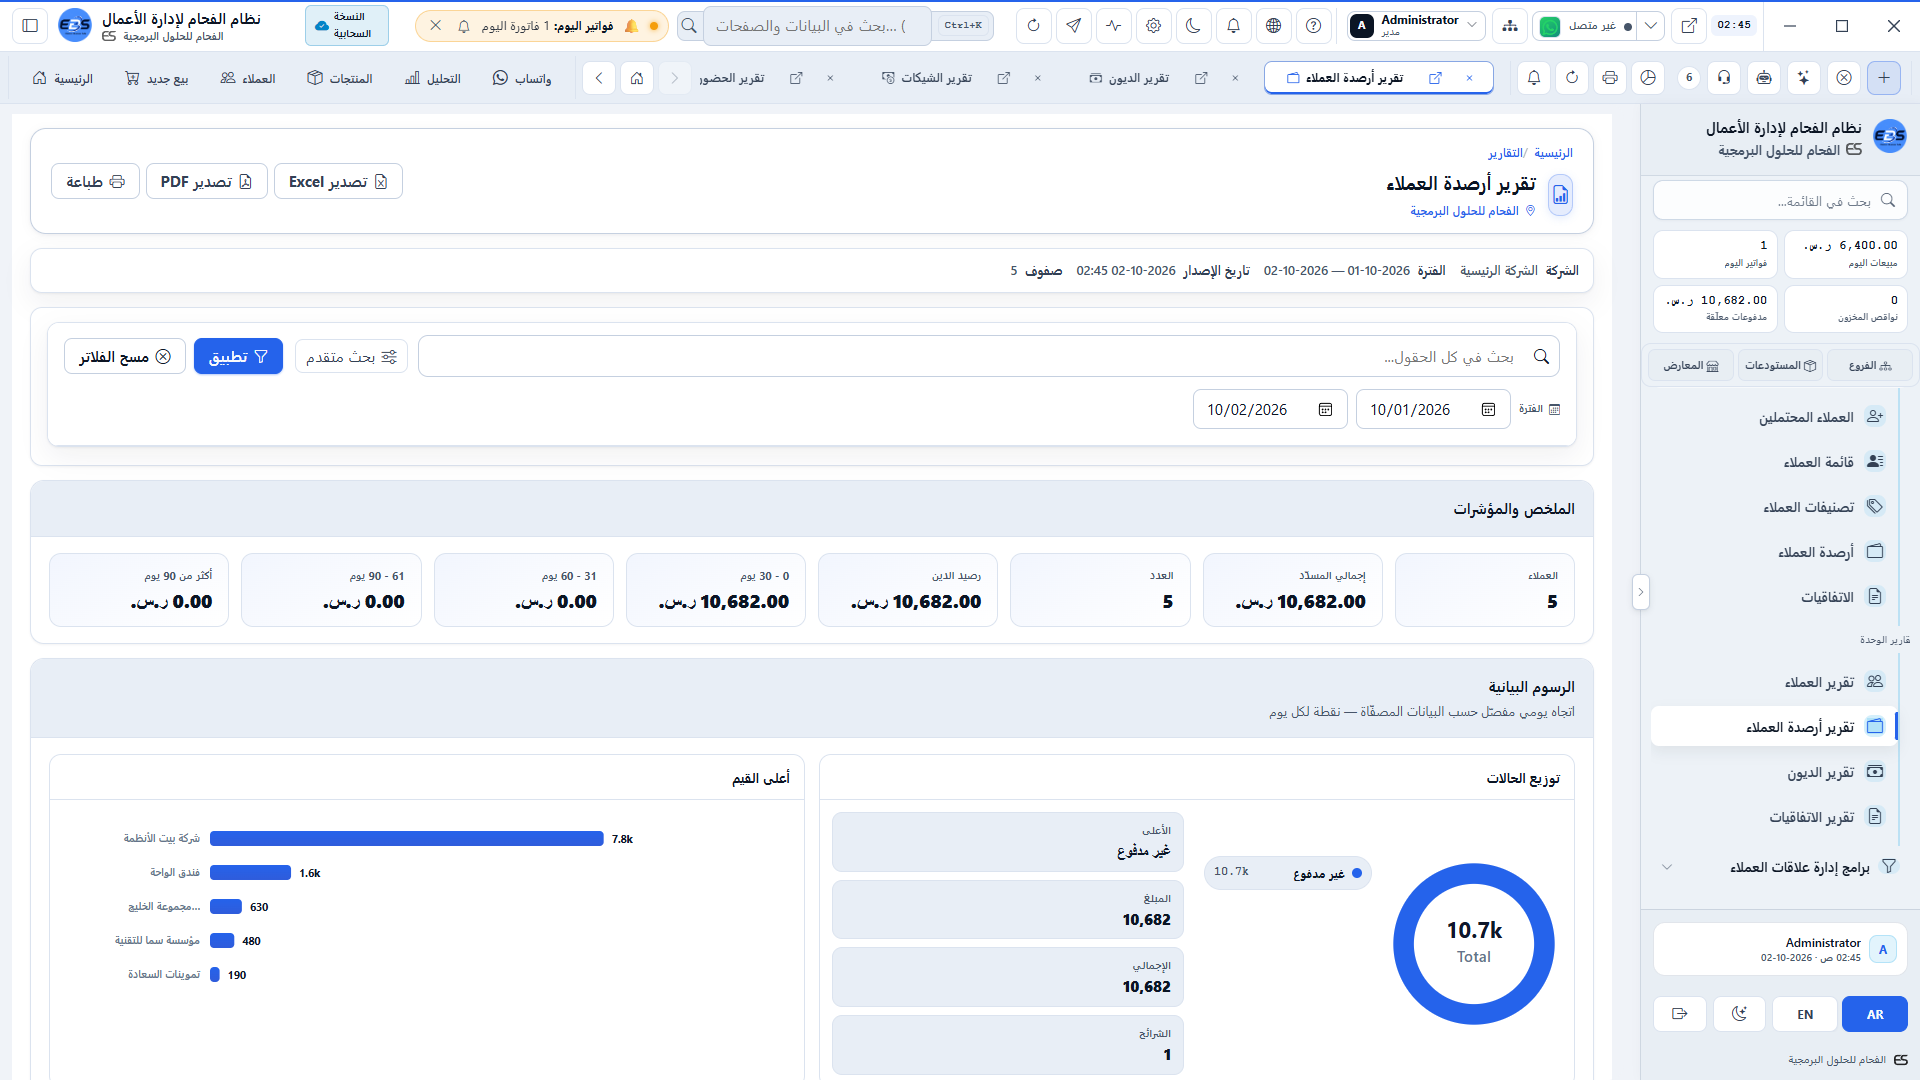The image size is (1920, 1080).
Task: Expand the Administrator user dropdown
Action: (x=1415, y=26)
